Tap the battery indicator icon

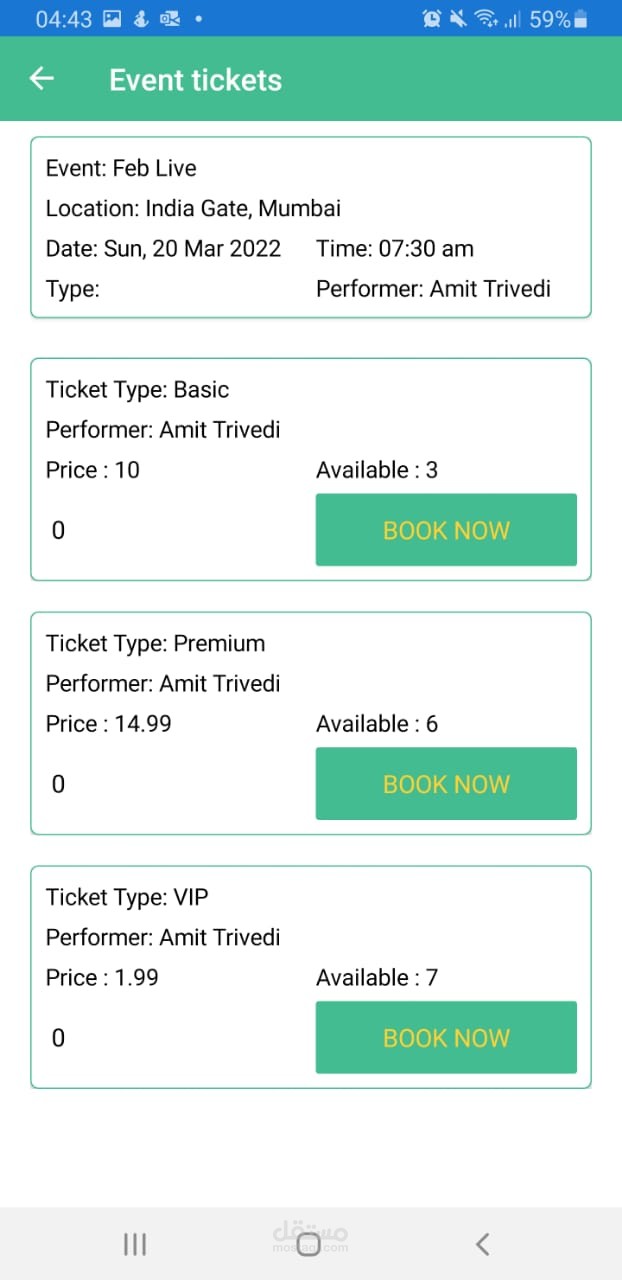(x=582, y=18)
